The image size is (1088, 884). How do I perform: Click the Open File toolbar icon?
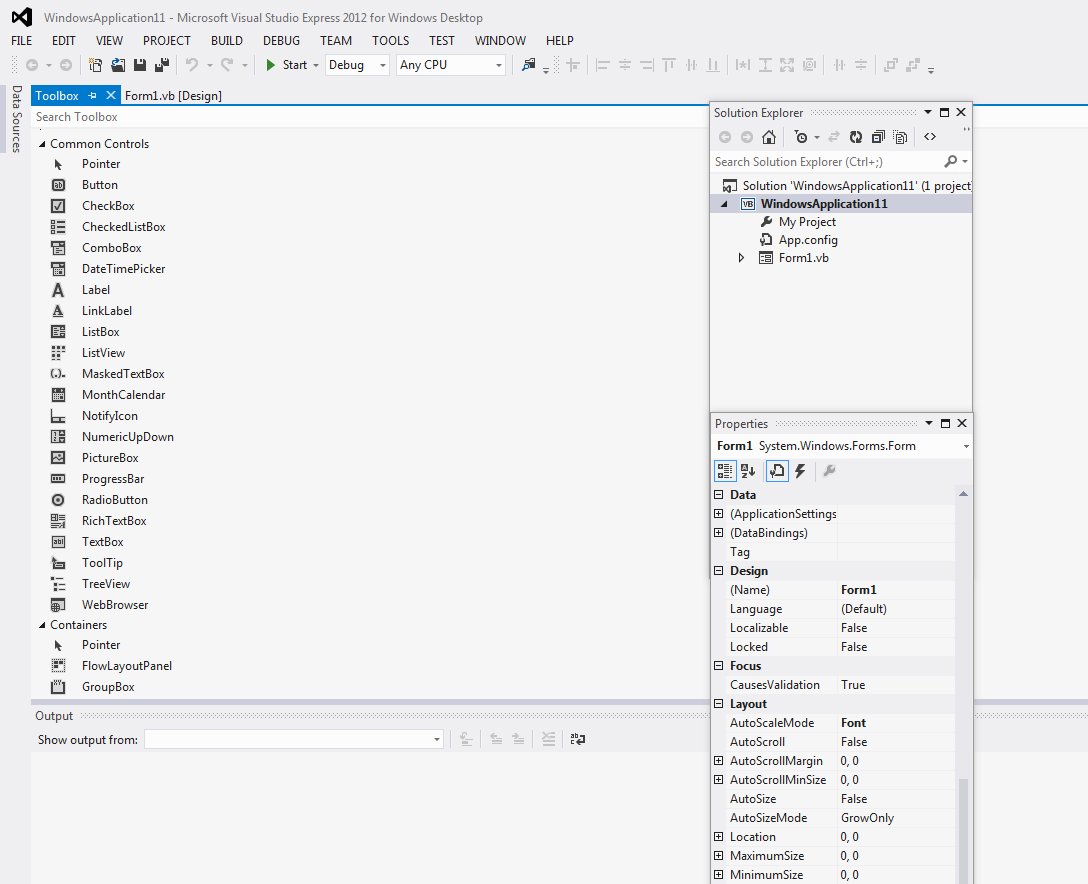tap(118, 65)
